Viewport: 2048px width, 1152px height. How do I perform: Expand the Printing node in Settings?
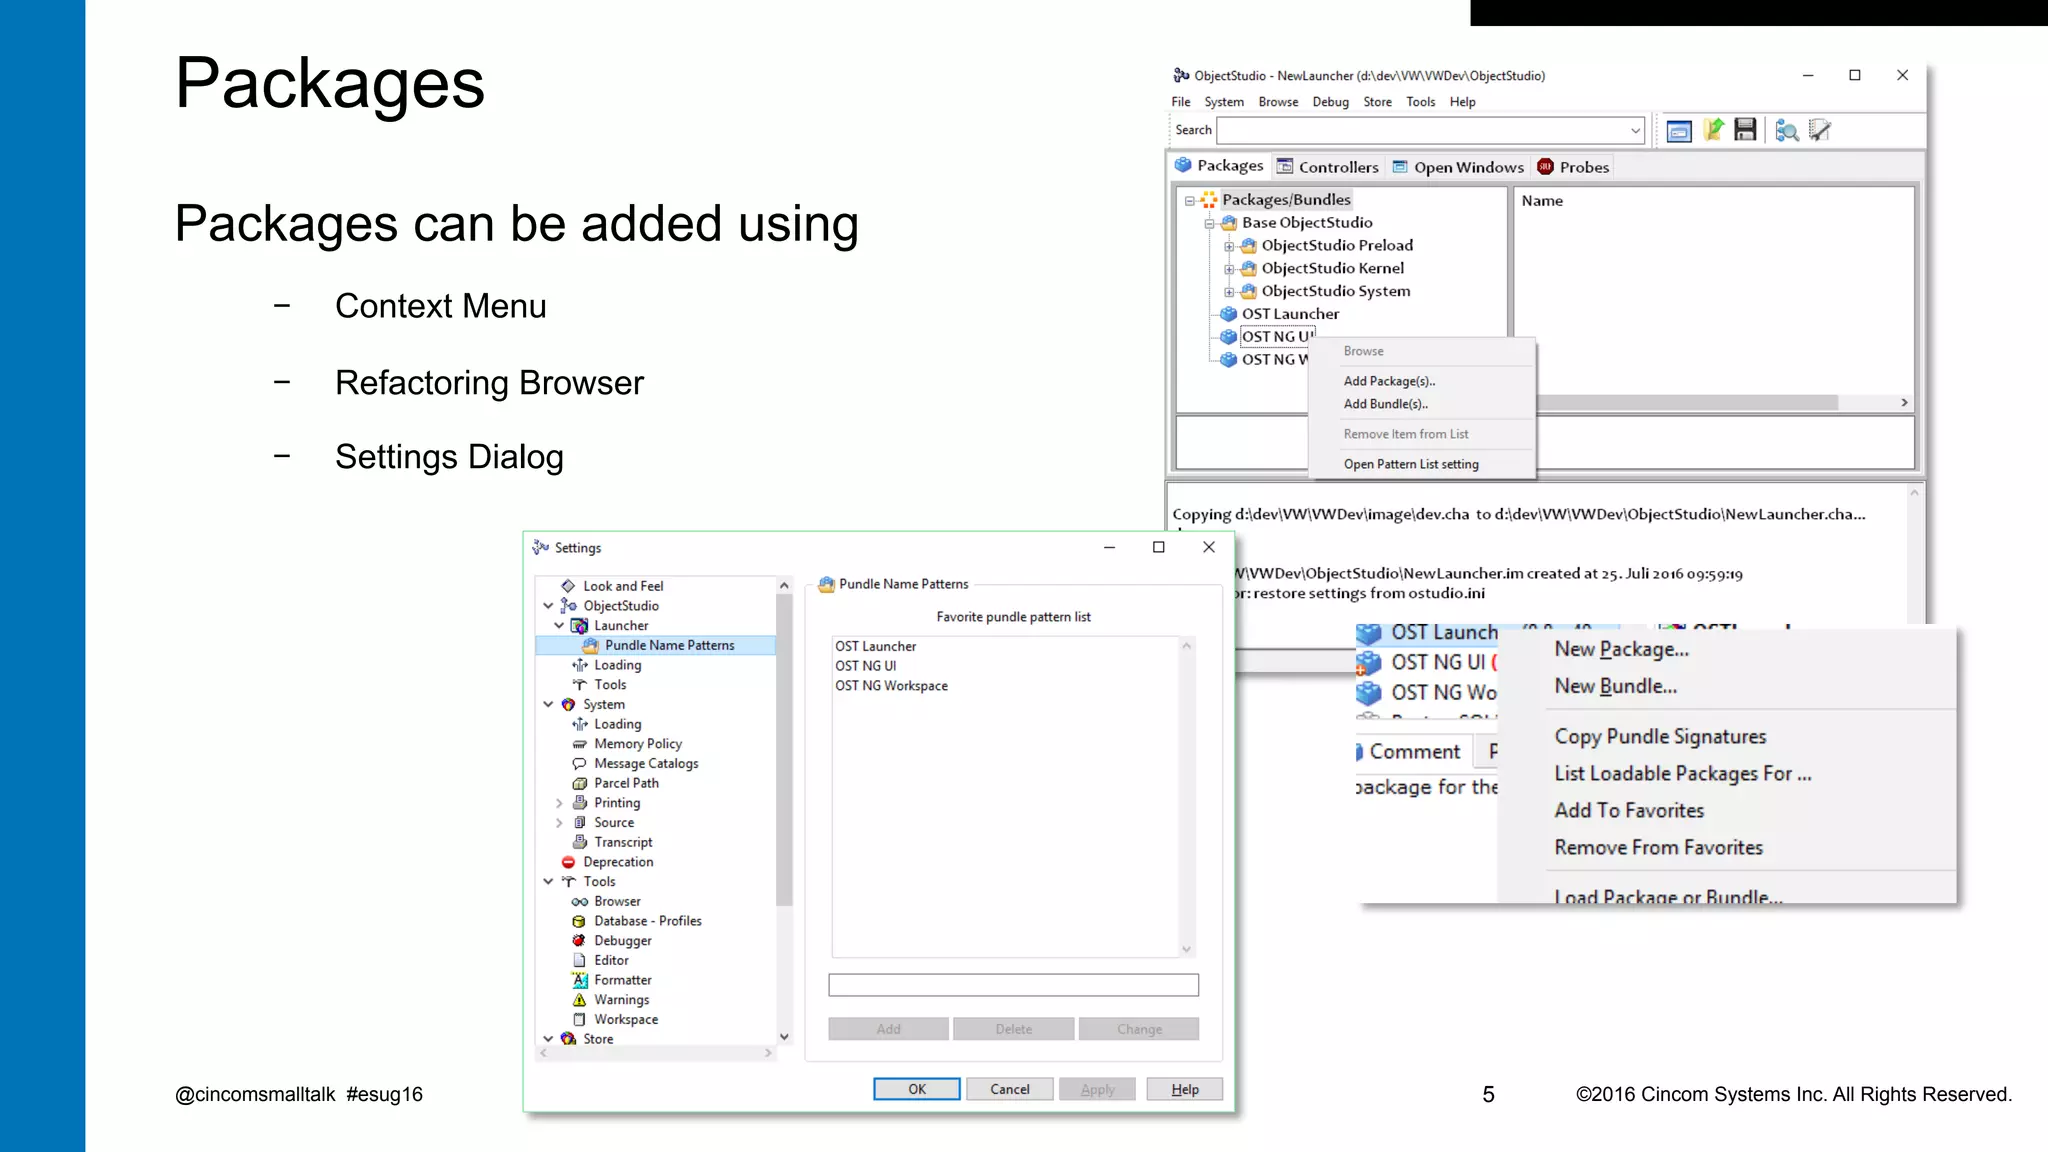pos(559,803)
